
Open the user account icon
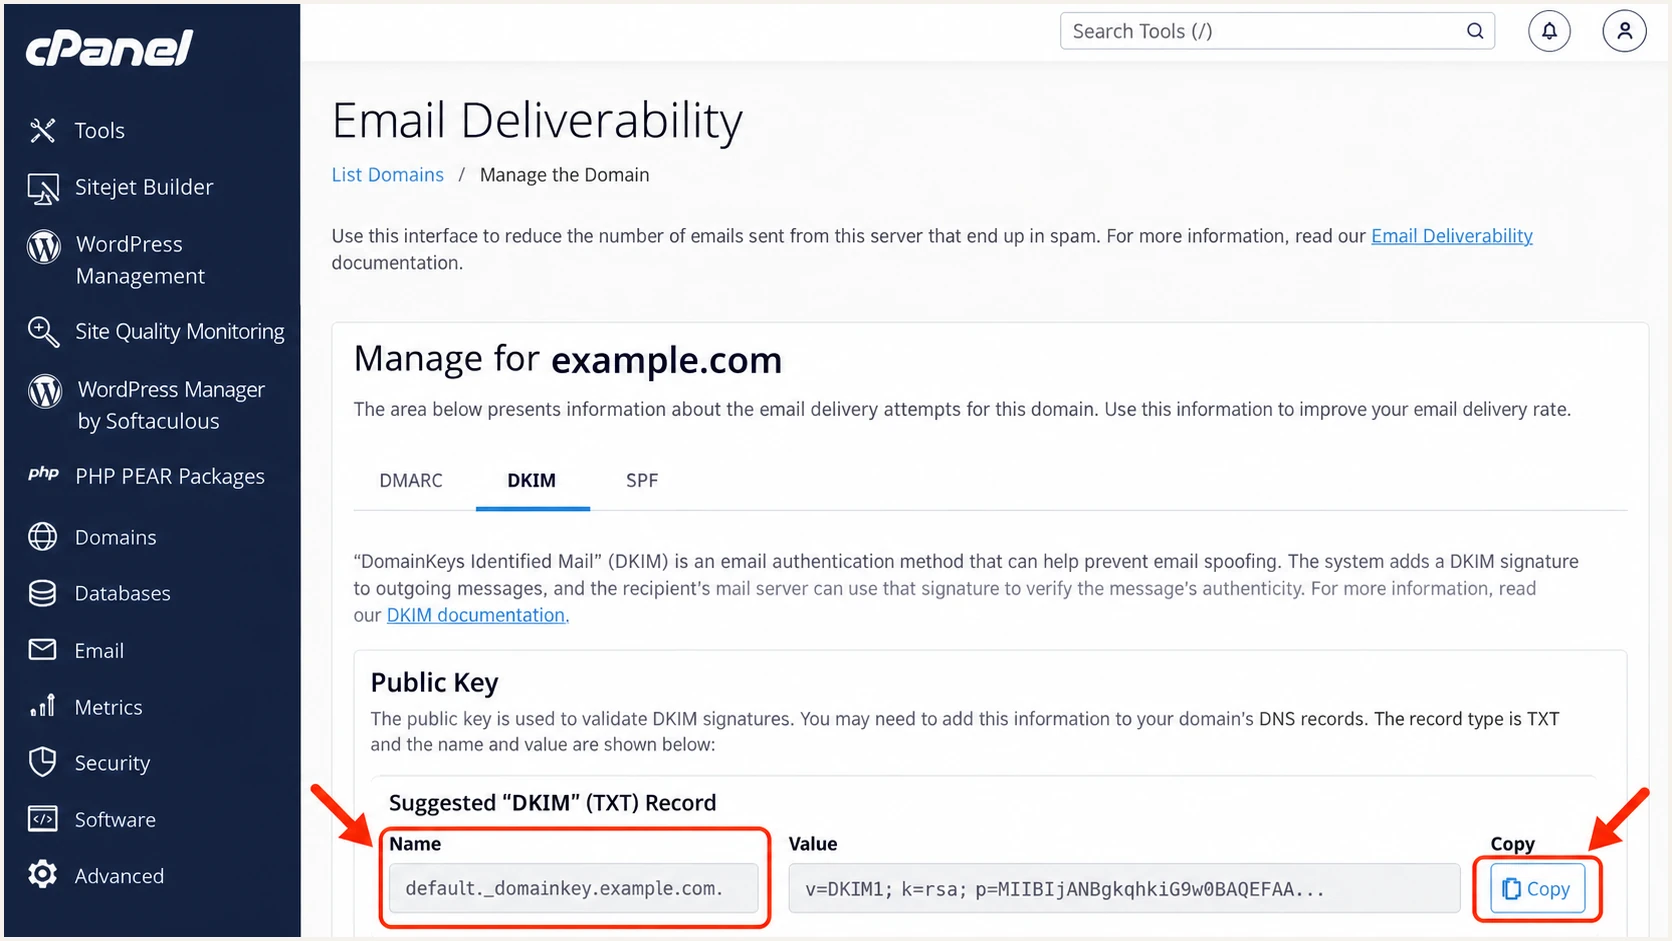point(1624,31)
